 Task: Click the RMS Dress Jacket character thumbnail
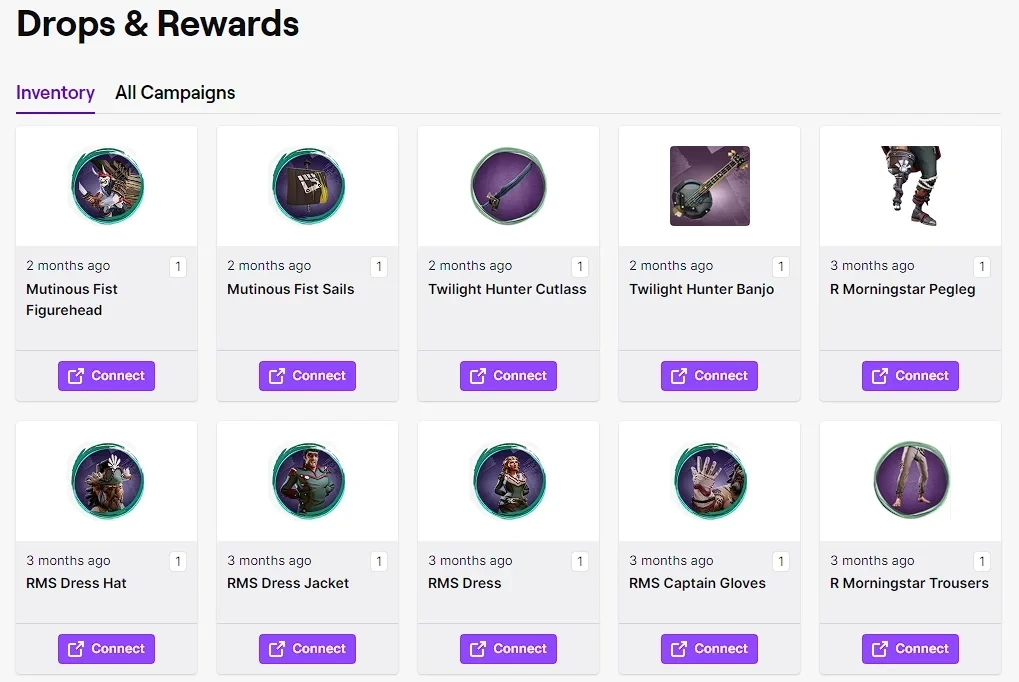[x=307, y=480]
